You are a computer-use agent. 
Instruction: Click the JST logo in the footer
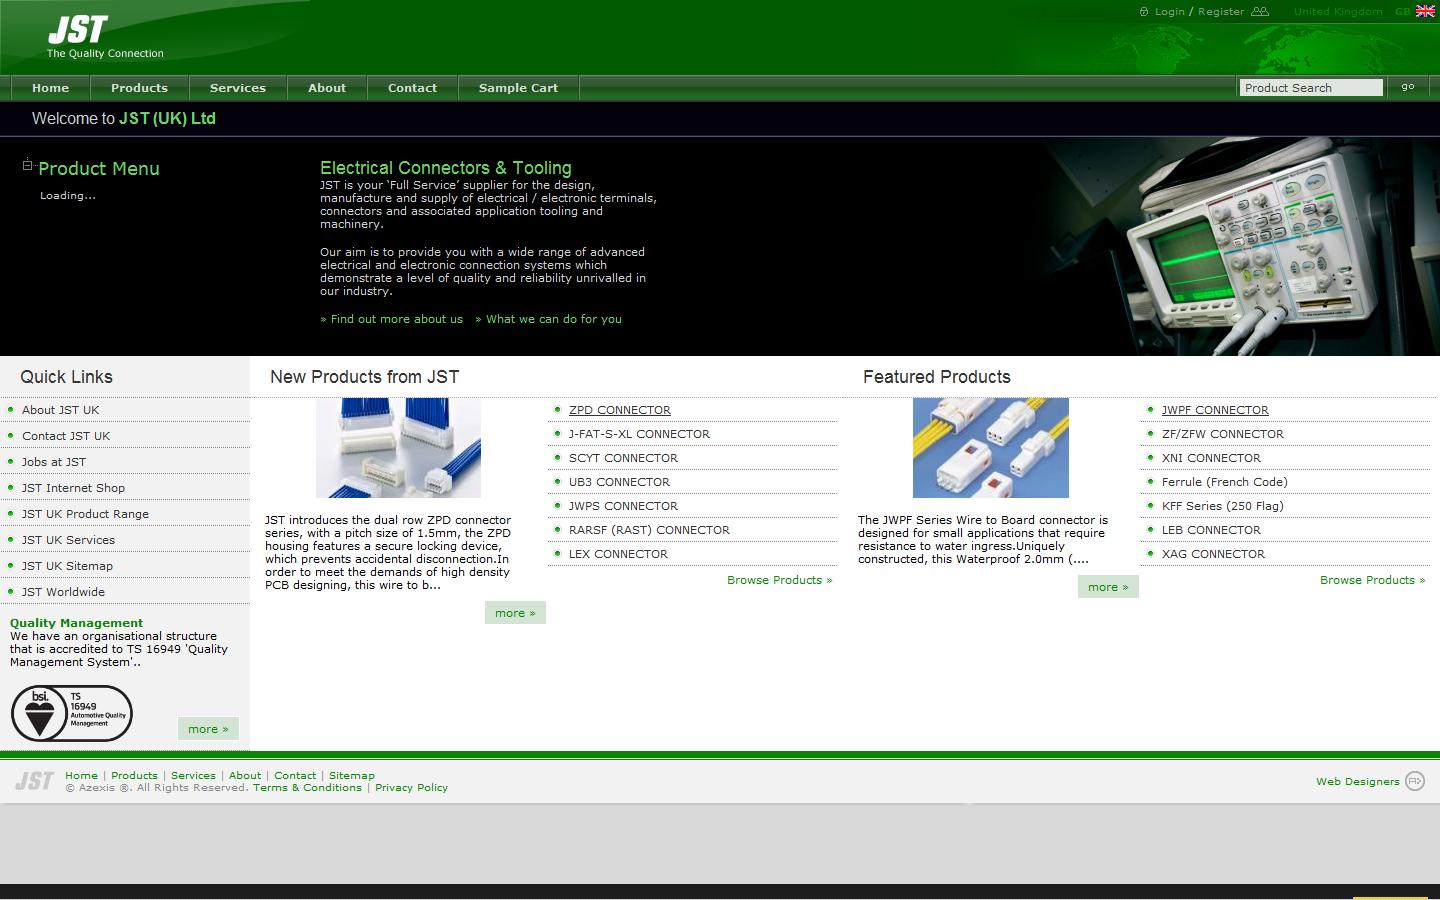[x=35, y=780]
